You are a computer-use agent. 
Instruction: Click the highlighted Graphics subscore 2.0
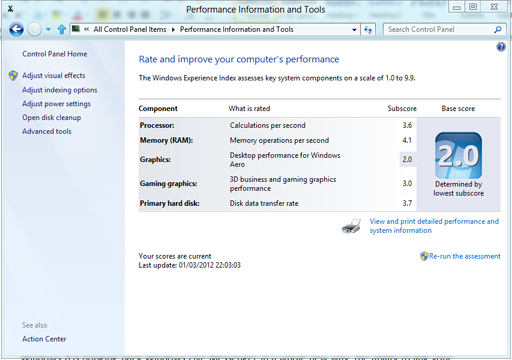(x=407, y=160)
